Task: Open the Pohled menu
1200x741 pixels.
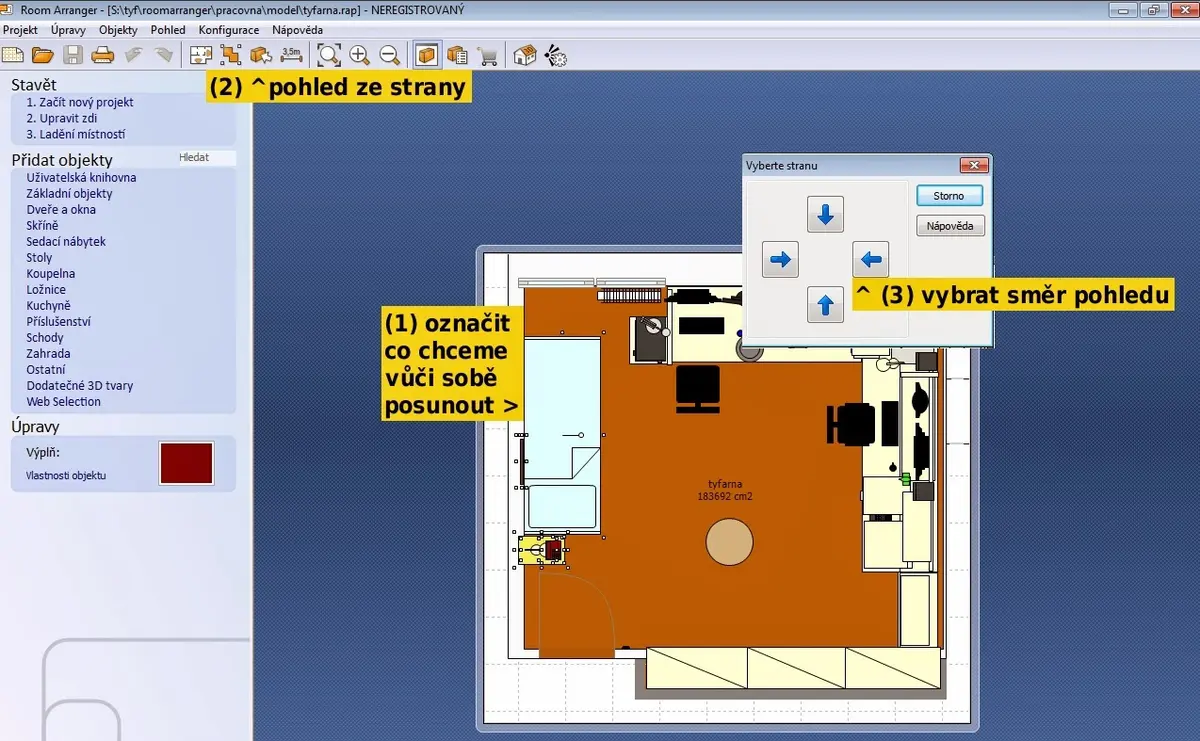Action: 168,30
